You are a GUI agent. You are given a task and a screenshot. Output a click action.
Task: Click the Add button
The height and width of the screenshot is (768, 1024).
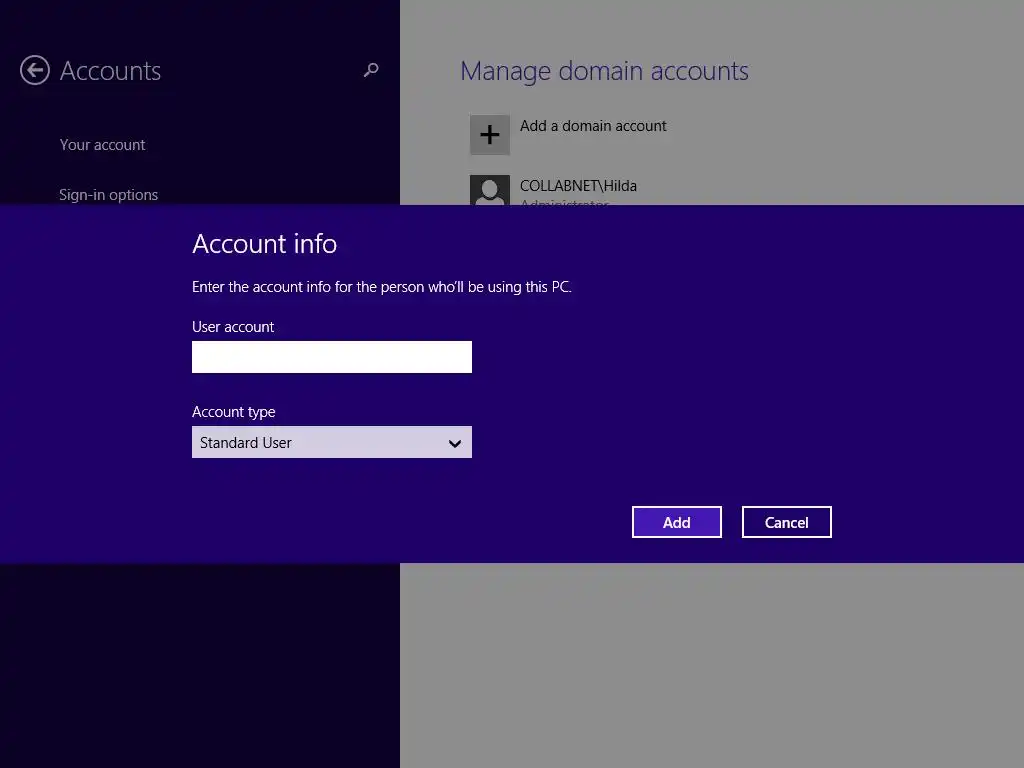click(x=677, y=522)
